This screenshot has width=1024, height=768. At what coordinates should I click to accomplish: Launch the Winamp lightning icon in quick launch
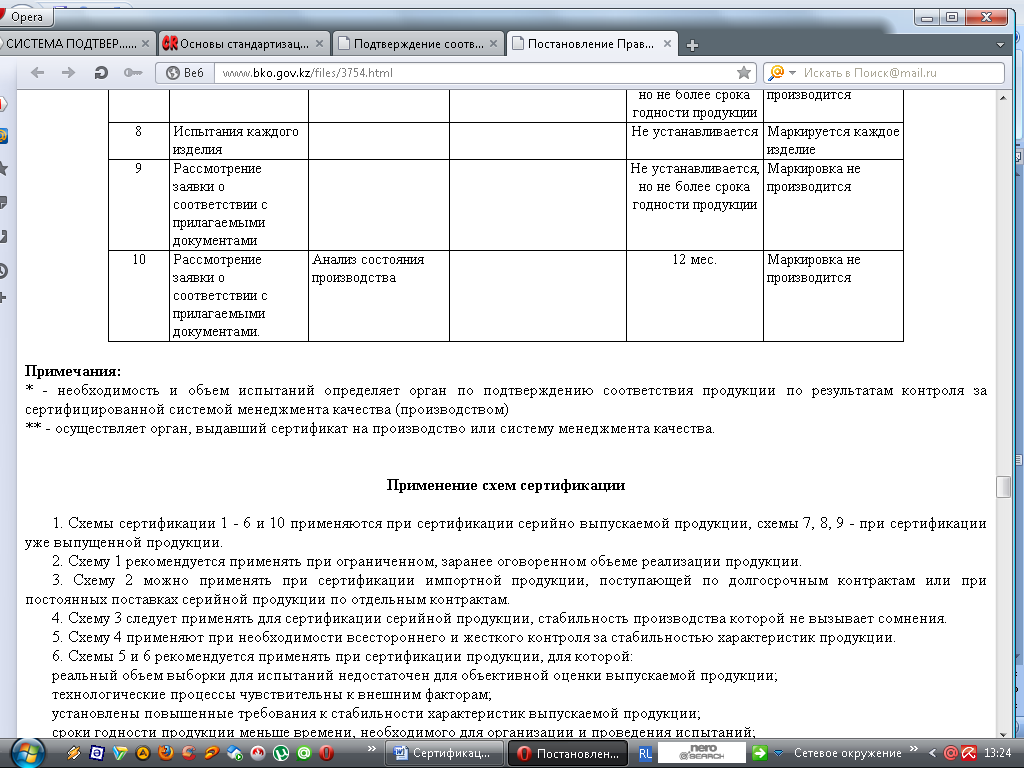[x=74, y=753]
